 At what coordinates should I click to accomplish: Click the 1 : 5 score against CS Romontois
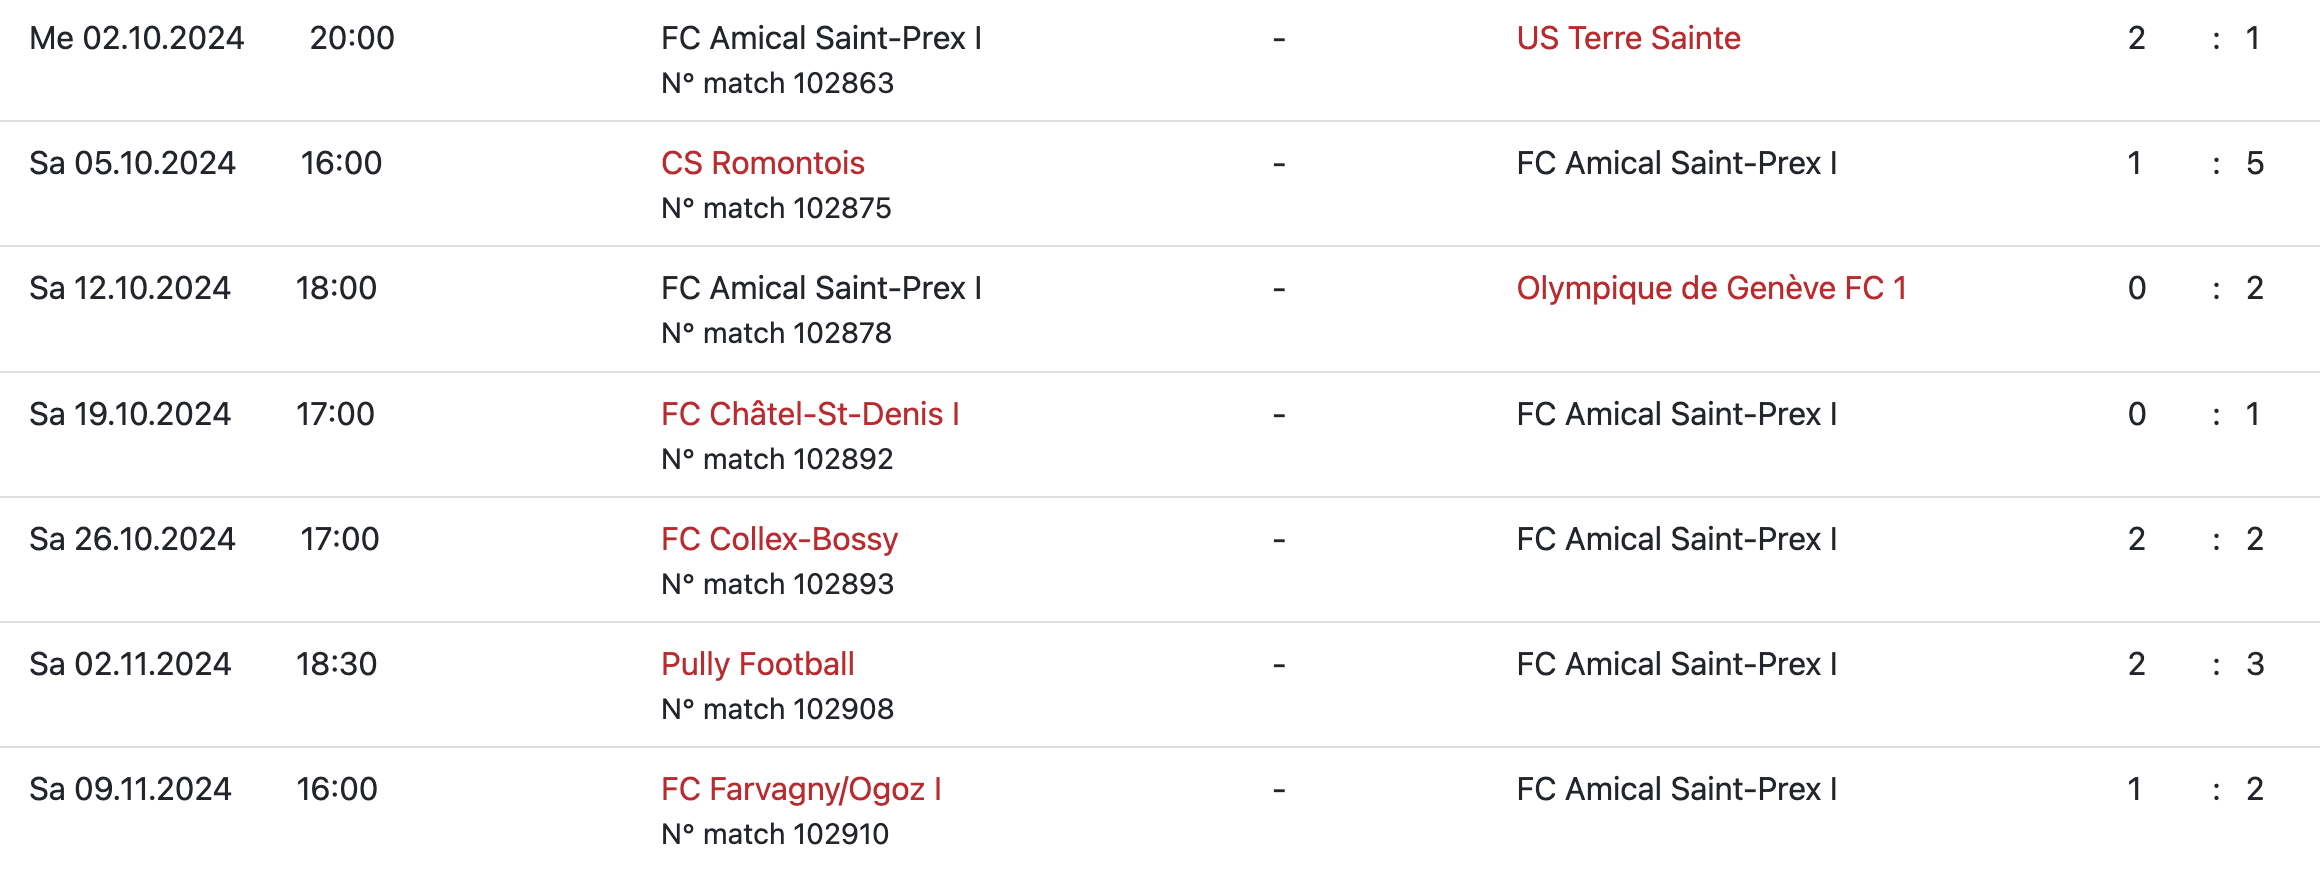[x=2195, y=163]
